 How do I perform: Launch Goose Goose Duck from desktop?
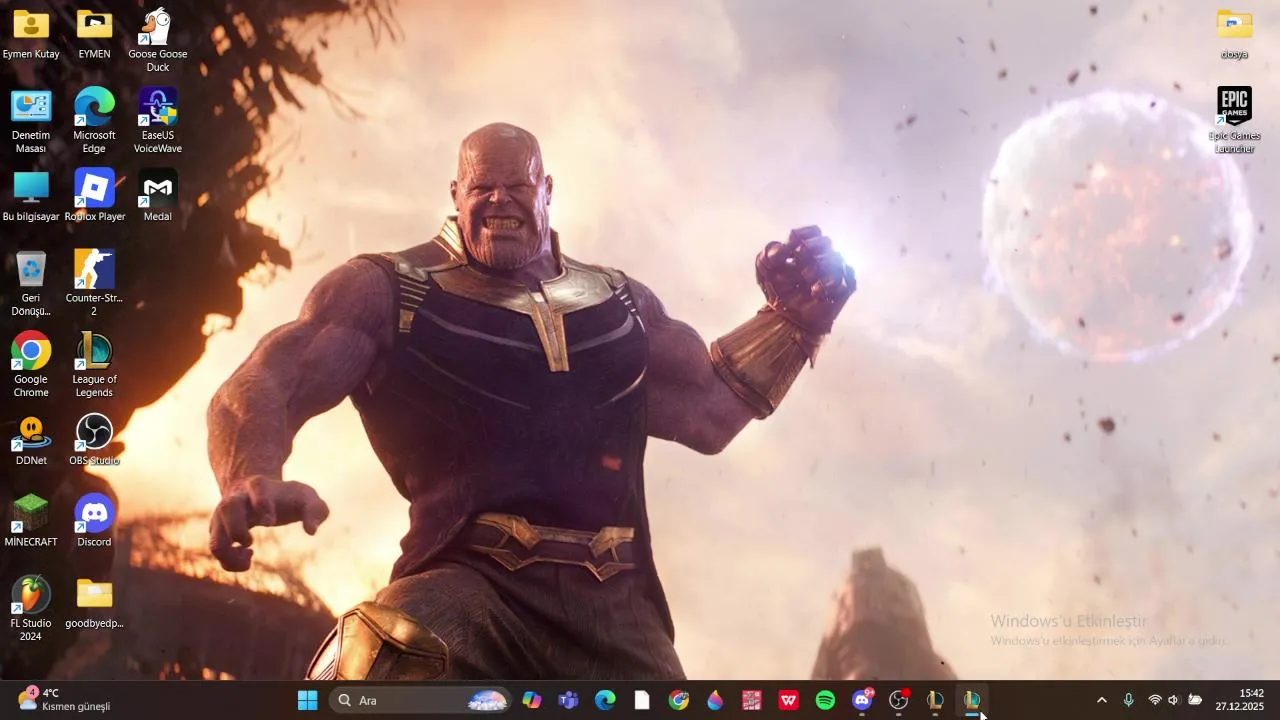[x=157, y=40]
